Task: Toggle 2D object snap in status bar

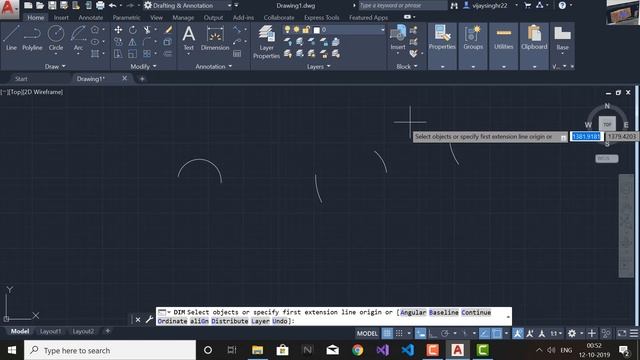Action: coord(497,333)
